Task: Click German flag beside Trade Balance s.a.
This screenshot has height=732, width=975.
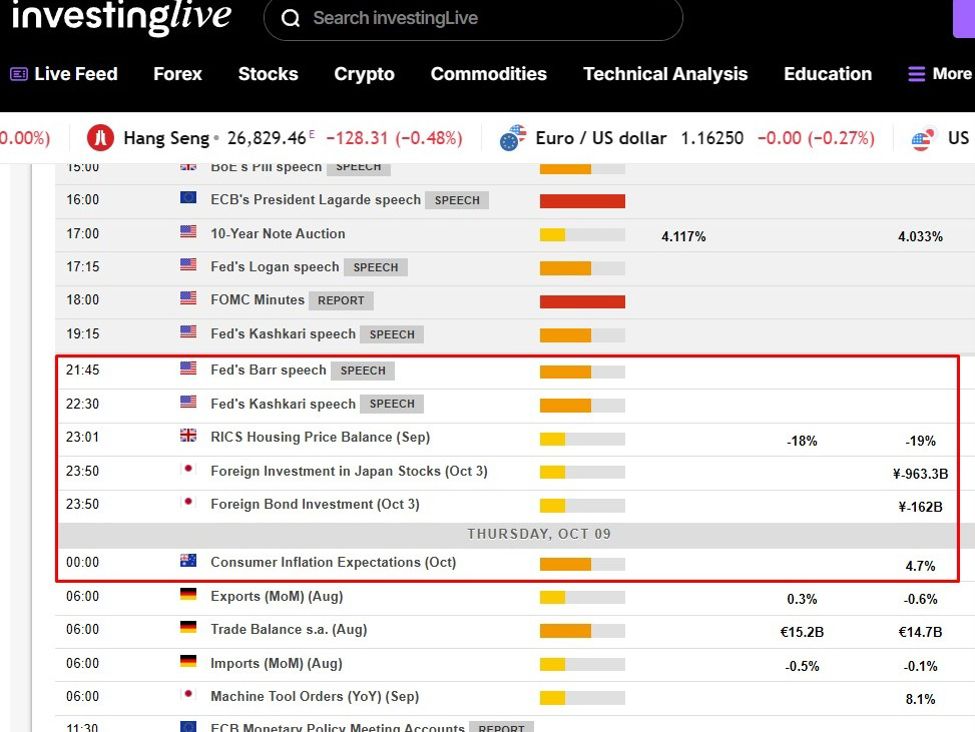Action: (188, 628)
